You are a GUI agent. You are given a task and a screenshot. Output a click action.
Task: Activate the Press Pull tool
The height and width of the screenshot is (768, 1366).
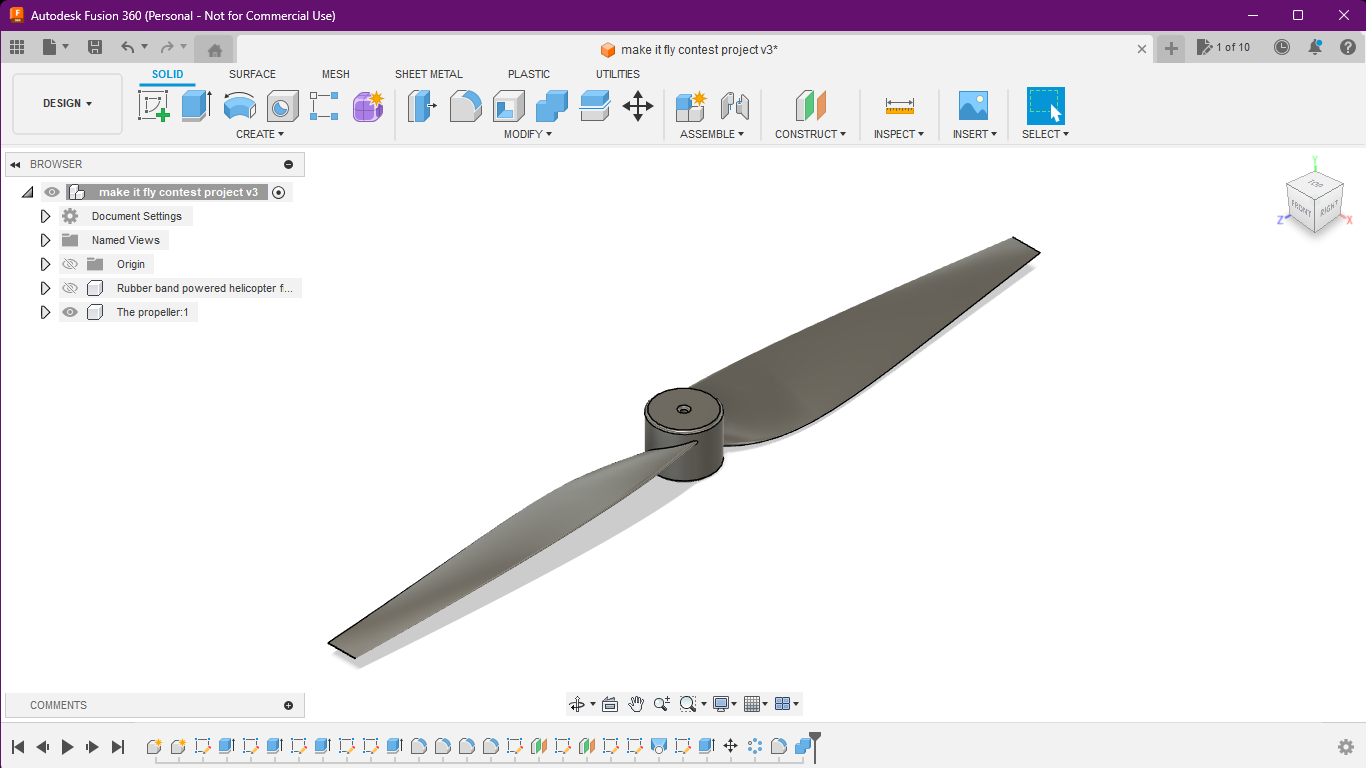[x=421, y=105]
